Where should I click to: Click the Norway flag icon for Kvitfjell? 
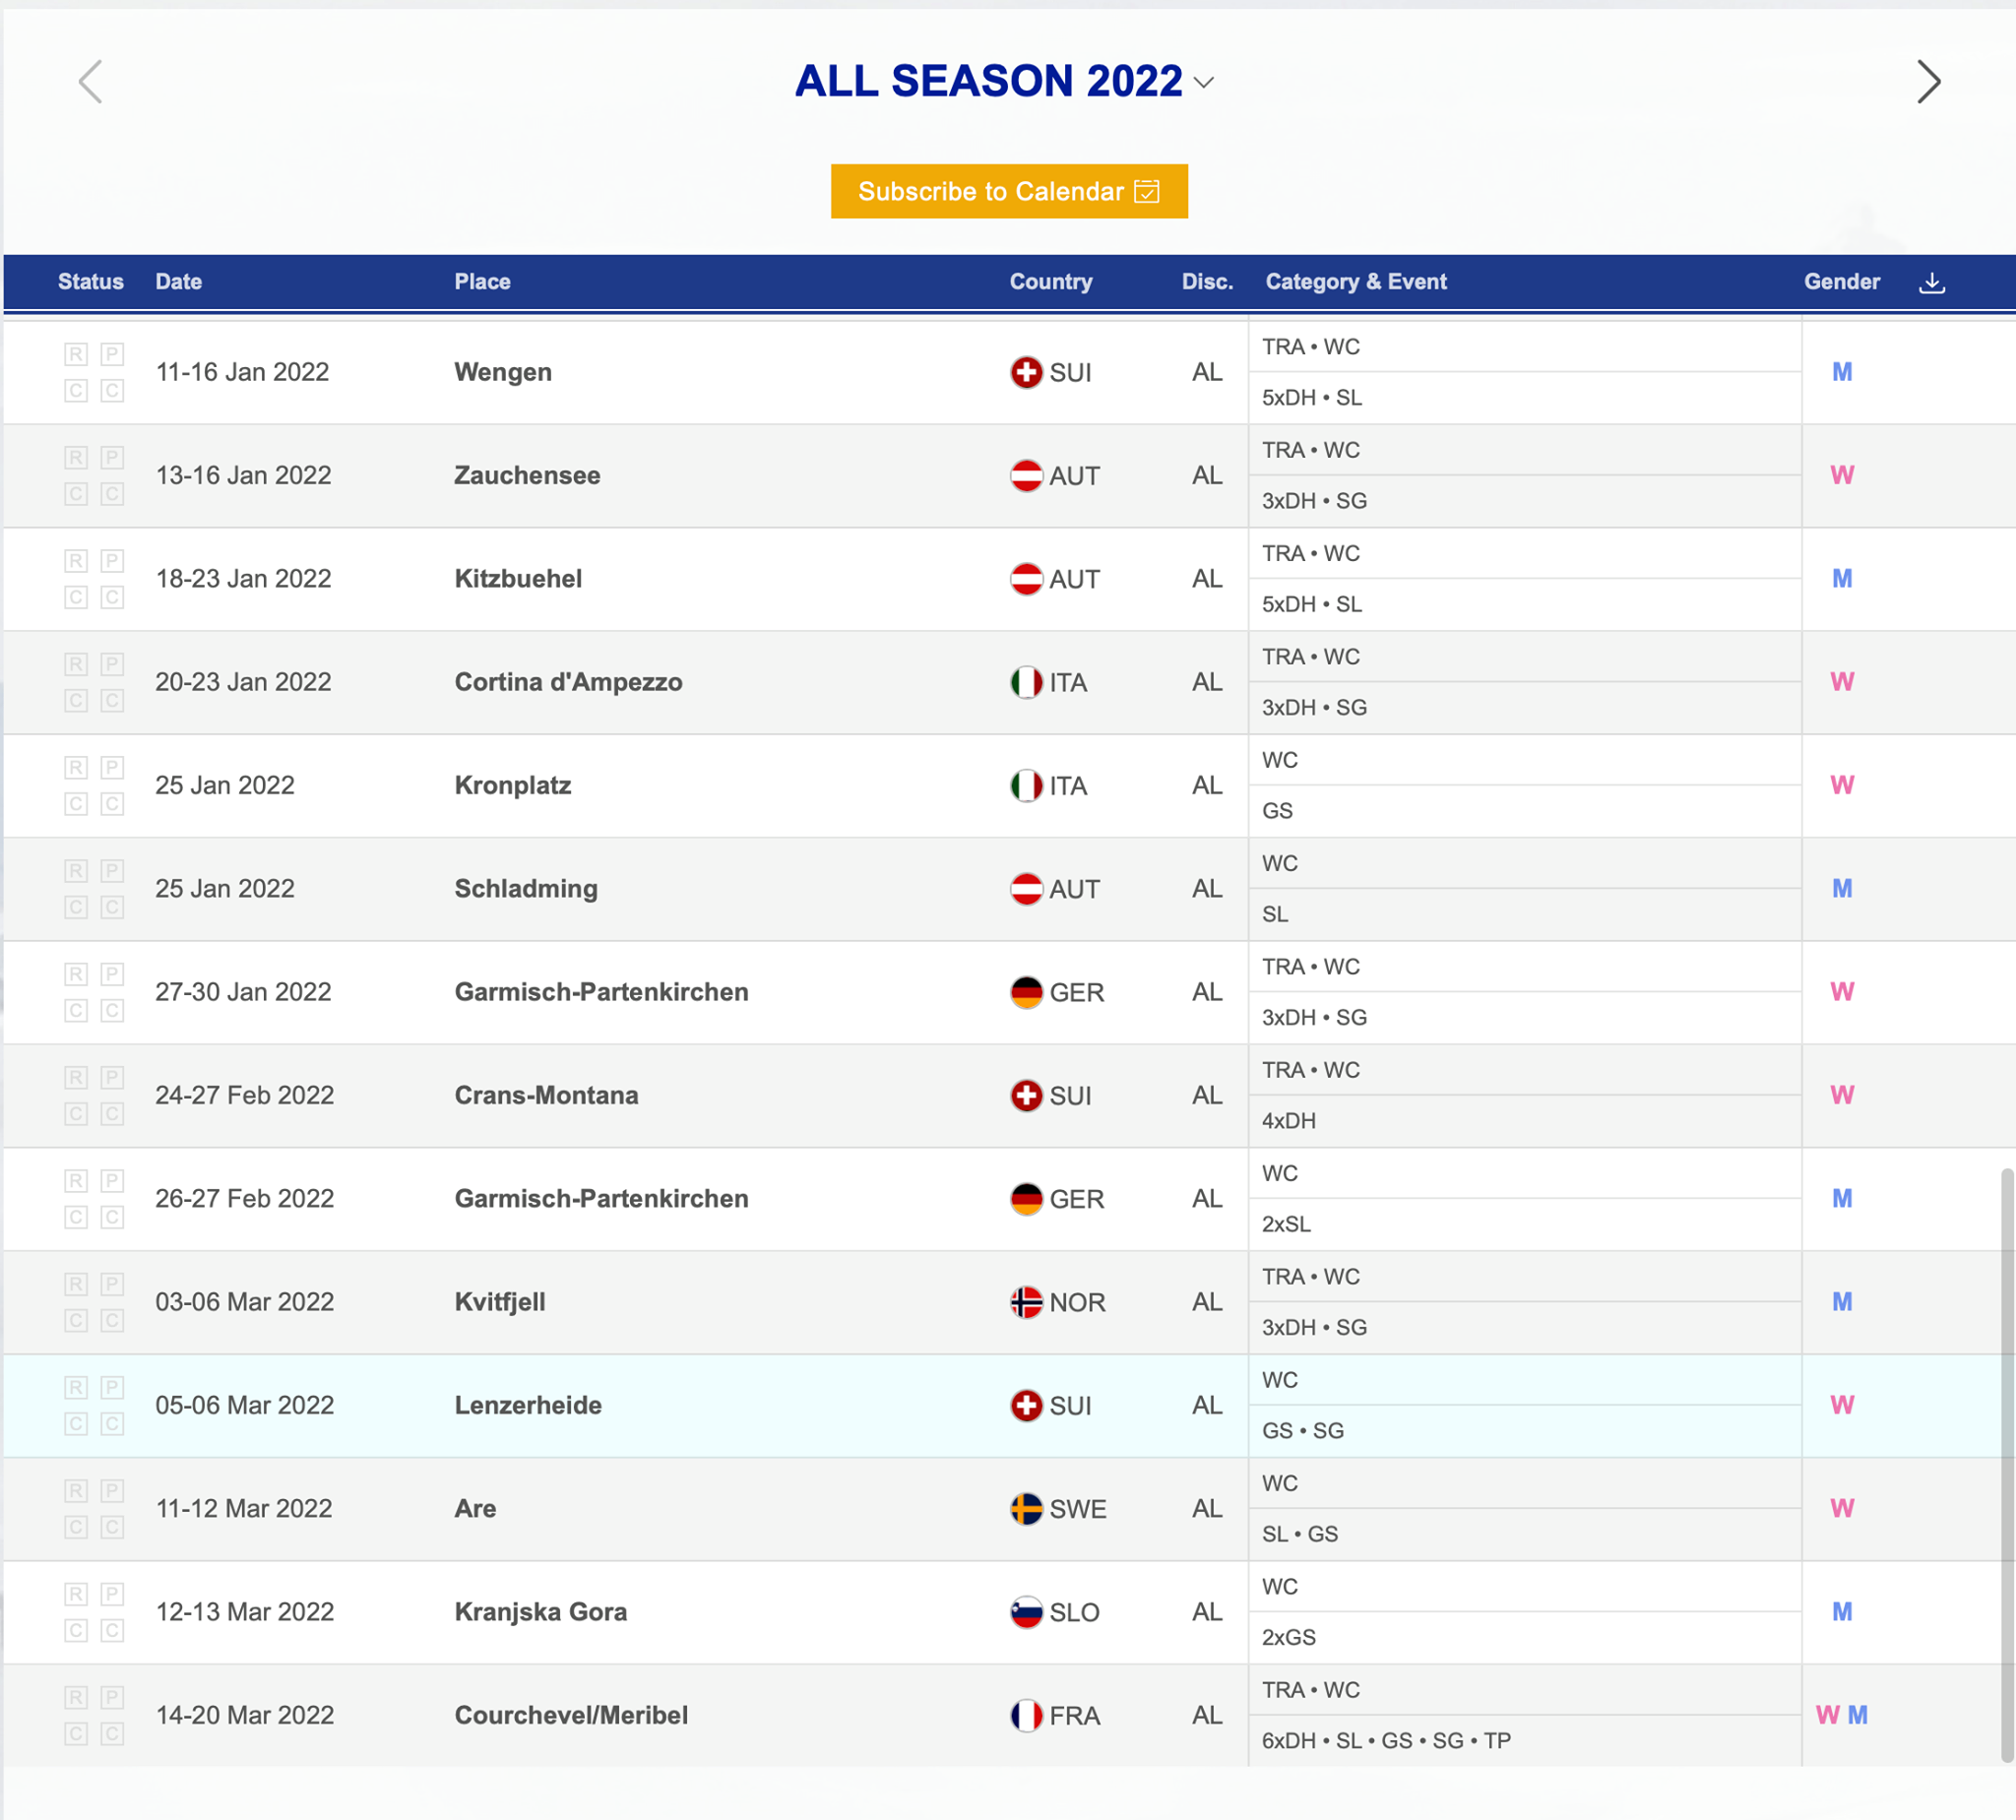(x=1026, y=1302)
